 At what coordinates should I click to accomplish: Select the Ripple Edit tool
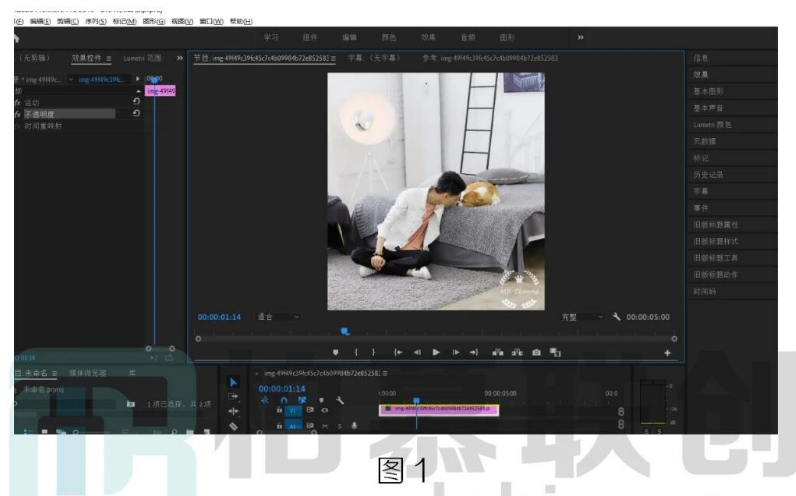(x=233, y=411)
